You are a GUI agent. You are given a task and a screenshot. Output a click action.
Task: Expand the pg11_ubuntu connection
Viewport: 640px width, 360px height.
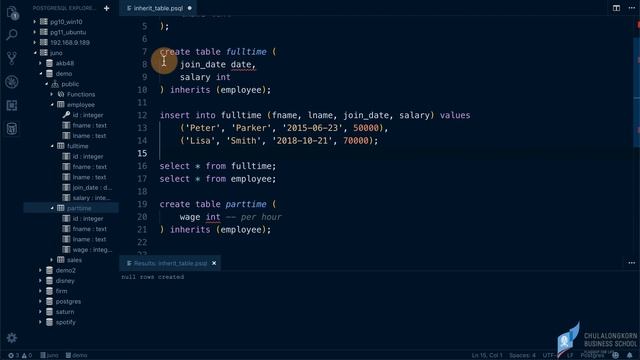click(35, 32)
